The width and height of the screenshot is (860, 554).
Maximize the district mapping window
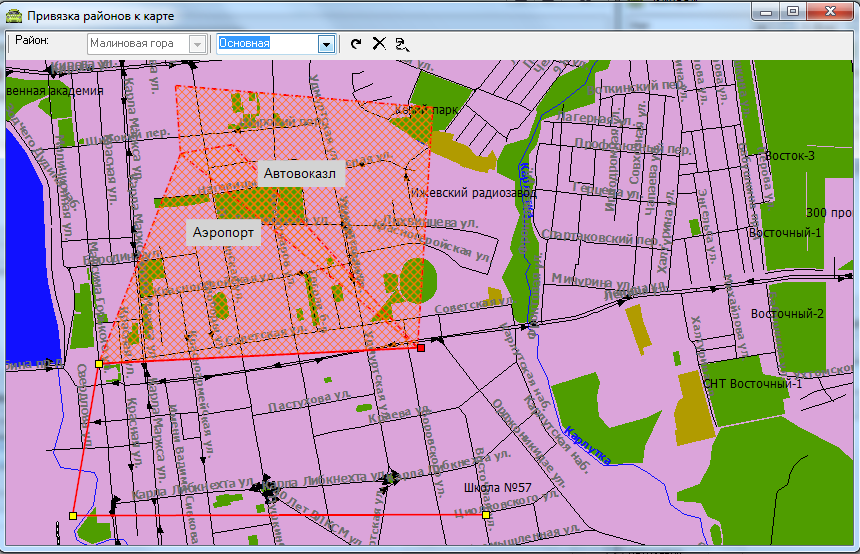[793, 12]
